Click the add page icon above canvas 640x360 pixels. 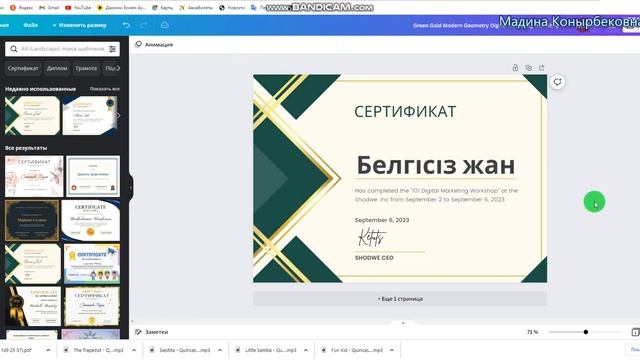[x=542, y=68]
